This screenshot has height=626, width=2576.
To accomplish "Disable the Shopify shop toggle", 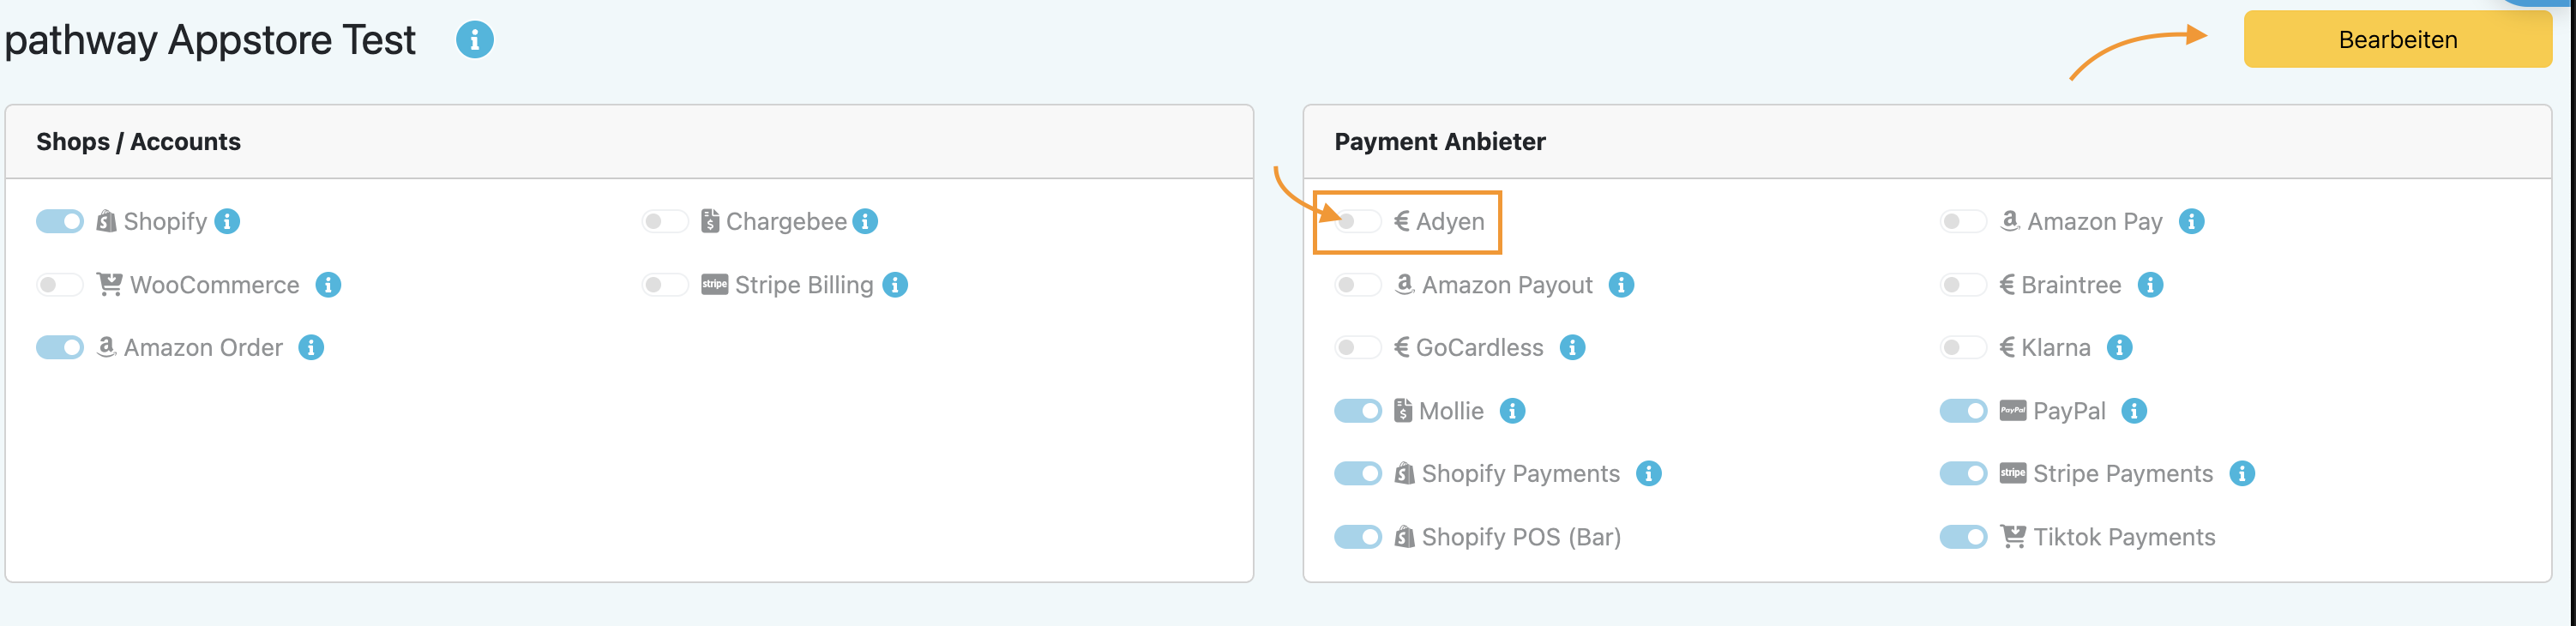I will (x=60, y=221).
